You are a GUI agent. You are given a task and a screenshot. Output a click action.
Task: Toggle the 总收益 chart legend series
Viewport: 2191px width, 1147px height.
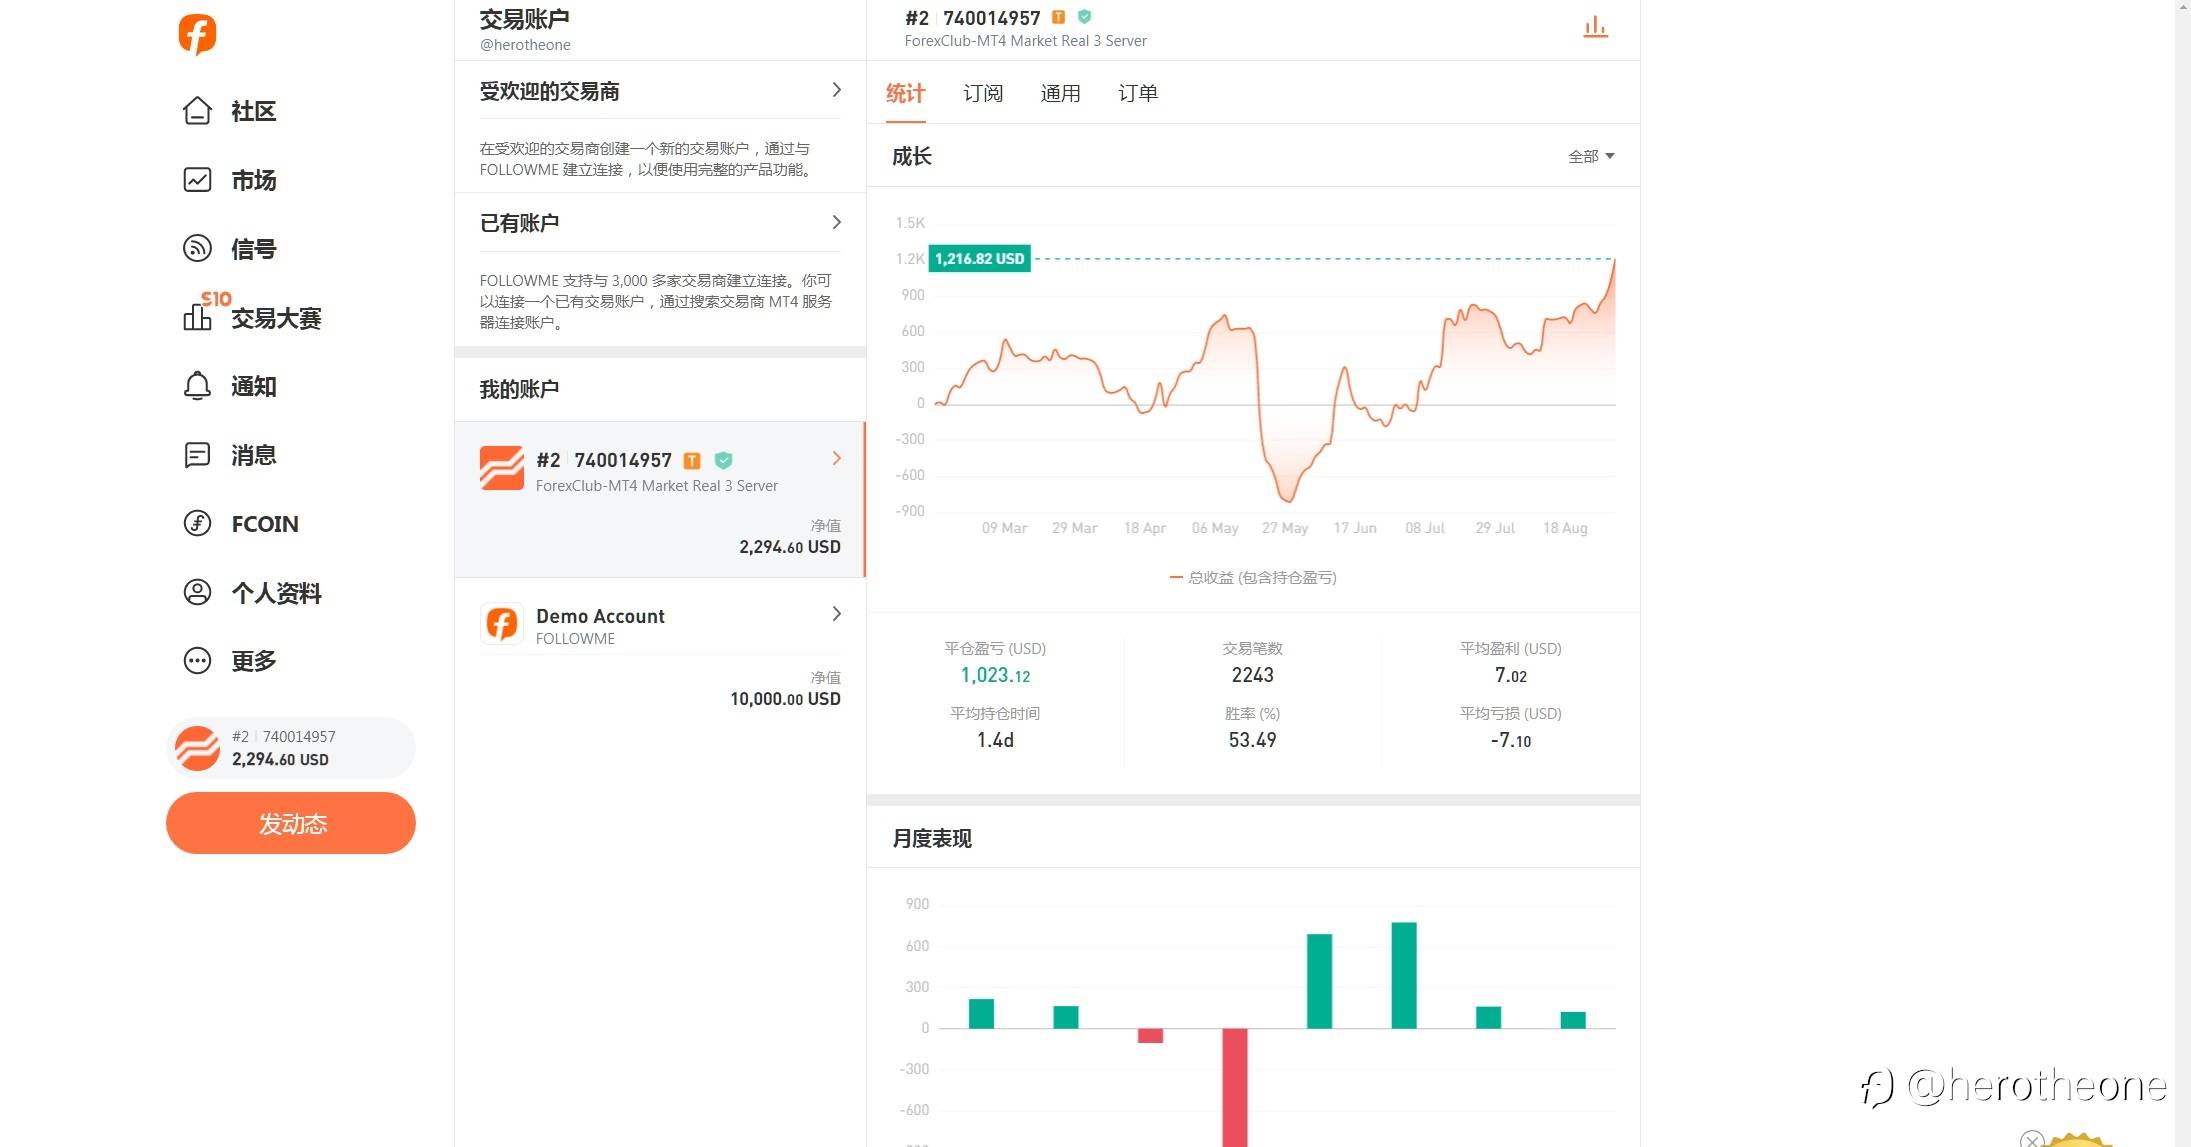(x=1252, y=577)
